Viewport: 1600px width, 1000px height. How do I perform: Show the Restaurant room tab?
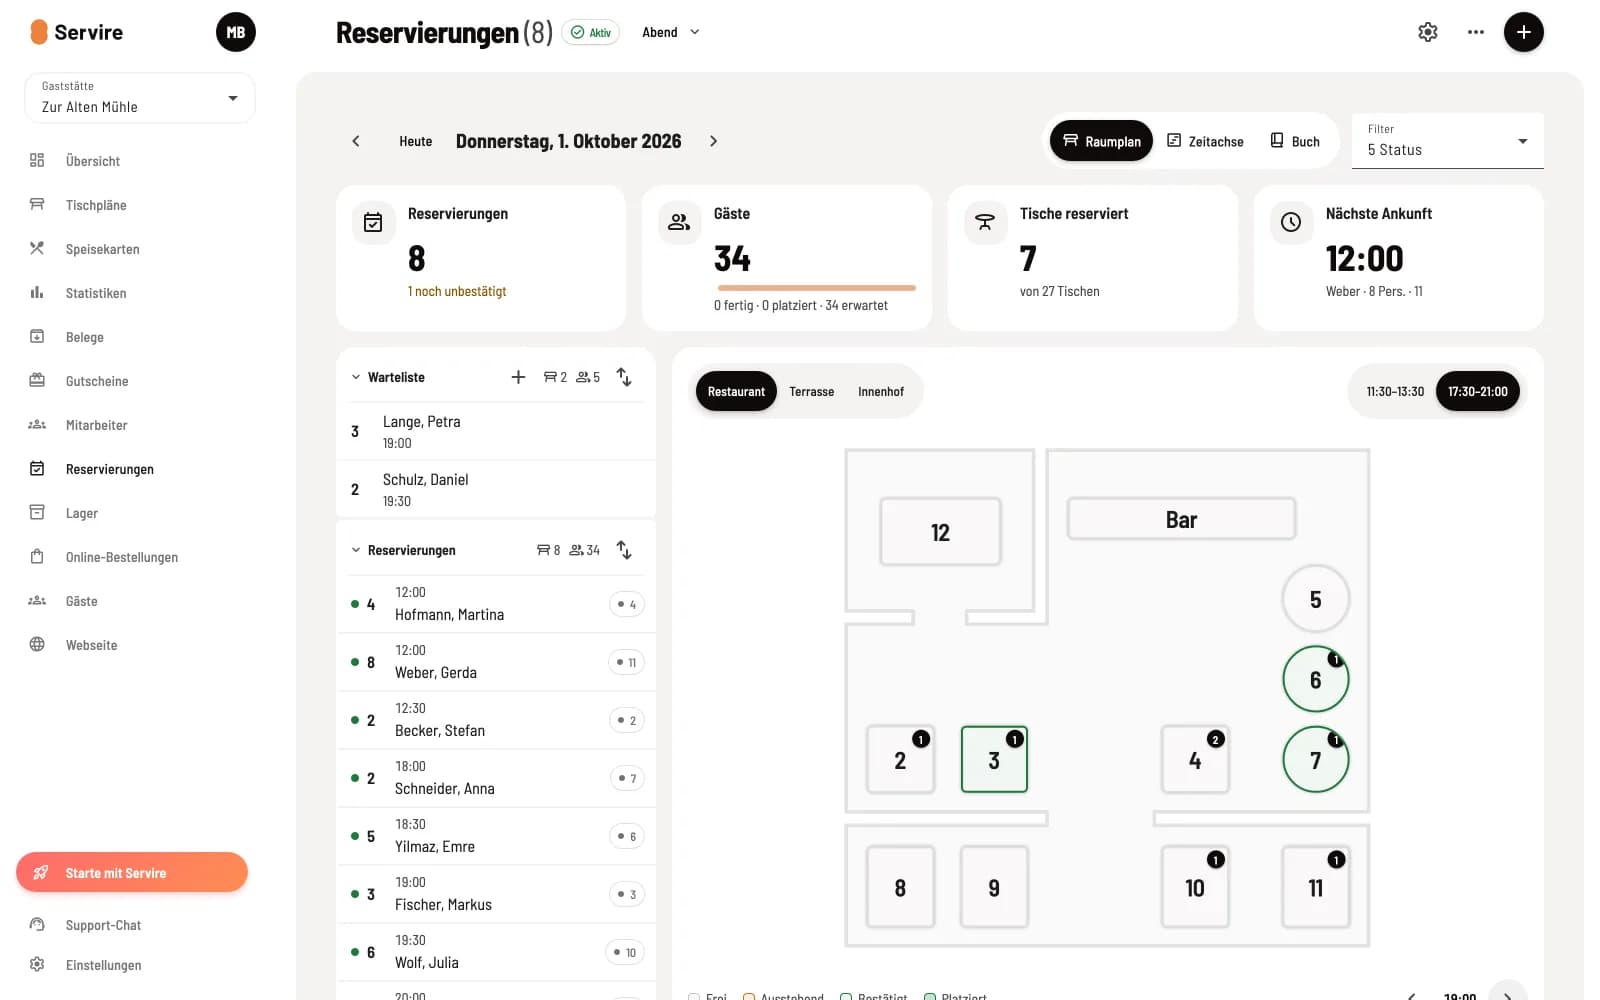pos(736,391)
